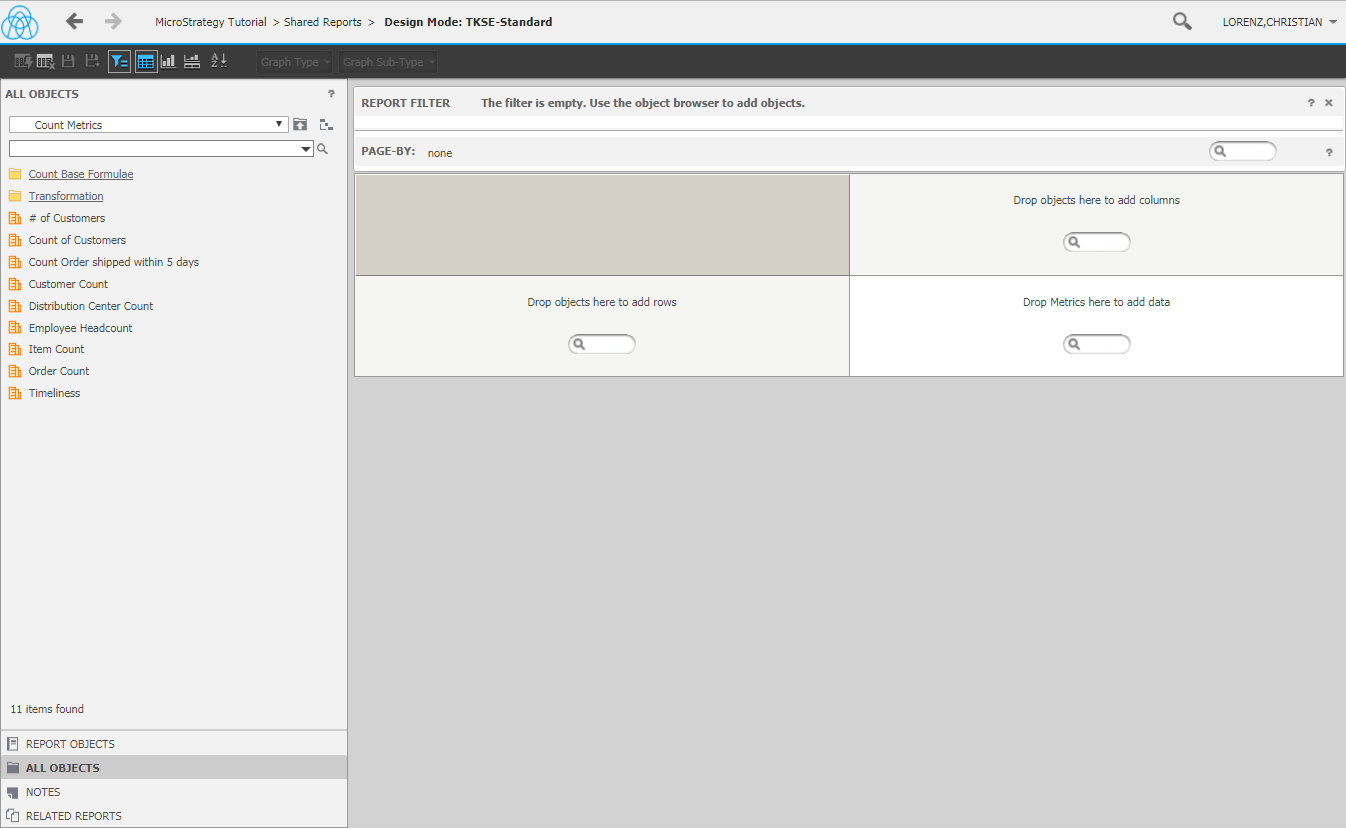Image resolution: width=1346 pixels, height=829 pixels.
Task: Go back with the left arrow
Action: pyautogui.click(x=74, y=21)
